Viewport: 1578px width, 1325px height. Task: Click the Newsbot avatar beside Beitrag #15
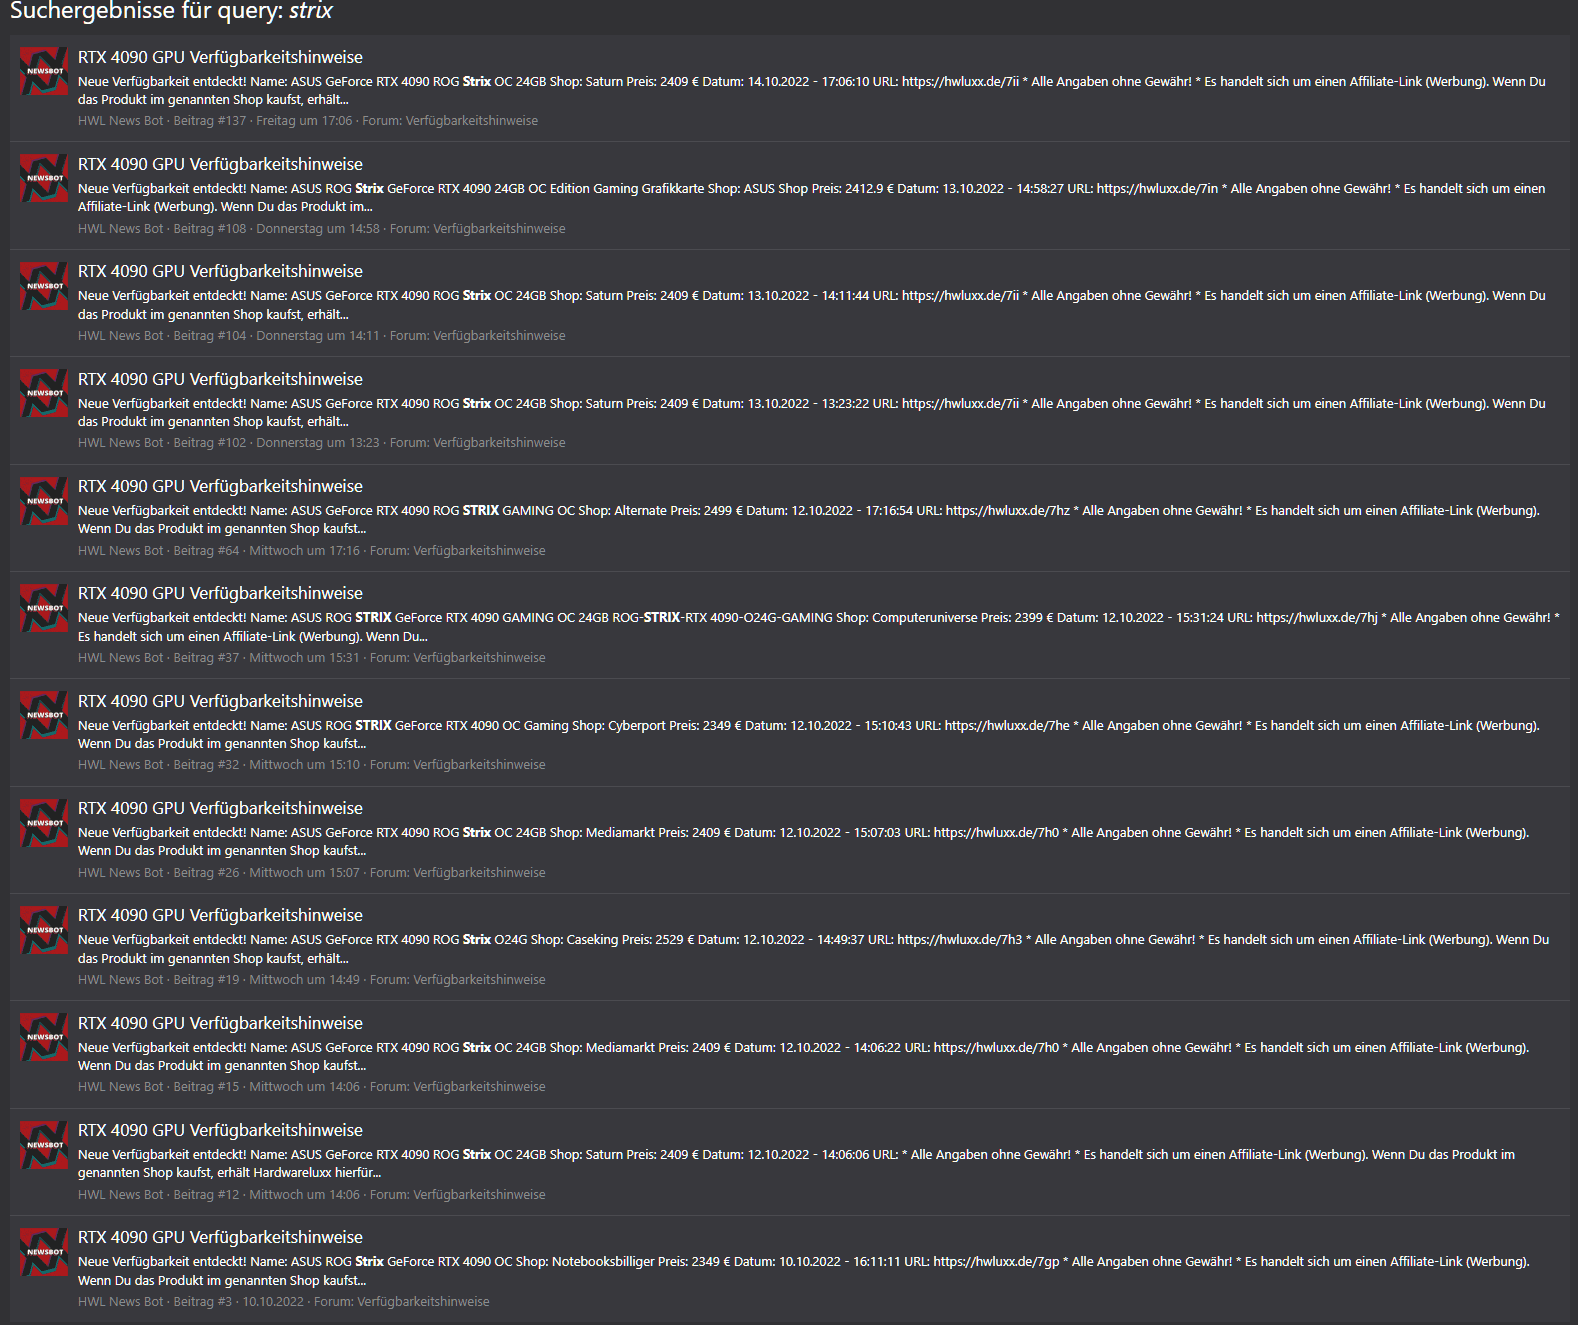pyautogui.click(x=44, y=1038)
